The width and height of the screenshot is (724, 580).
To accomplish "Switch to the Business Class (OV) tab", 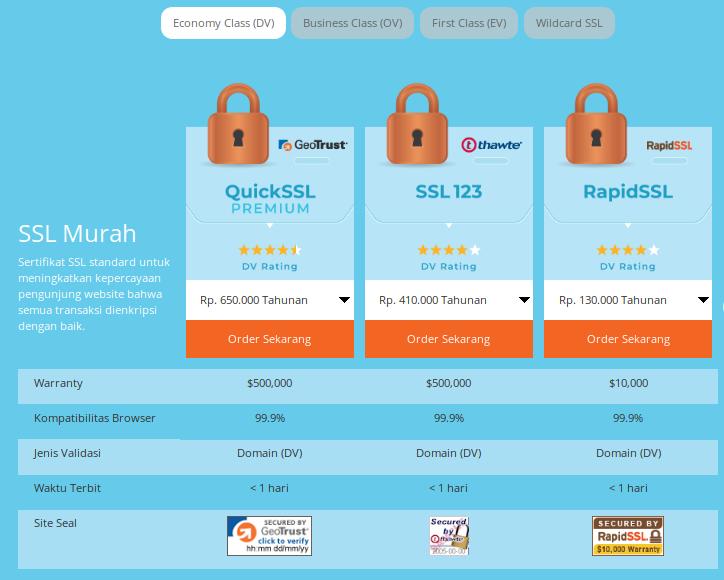I will [352, 23].
